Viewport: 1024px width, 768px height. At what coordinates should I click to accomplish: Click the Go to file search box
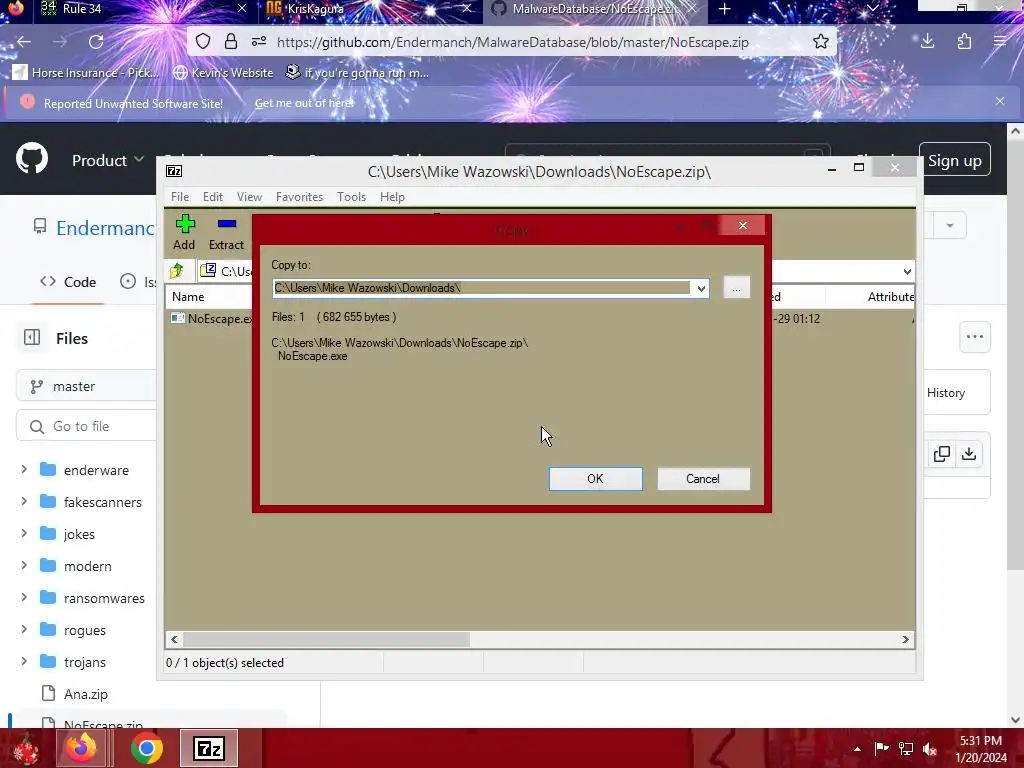(88, 426)
